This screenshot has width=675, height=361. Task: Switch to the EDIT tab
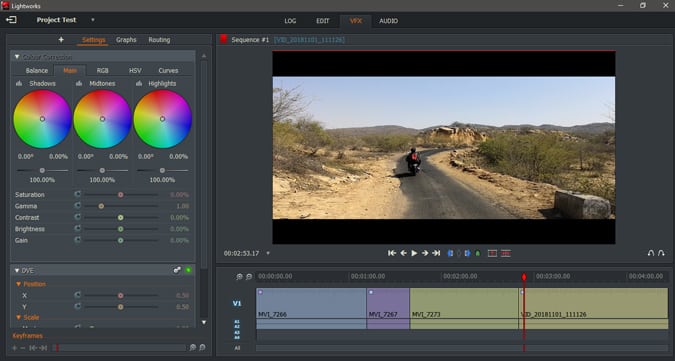(323, 21)
